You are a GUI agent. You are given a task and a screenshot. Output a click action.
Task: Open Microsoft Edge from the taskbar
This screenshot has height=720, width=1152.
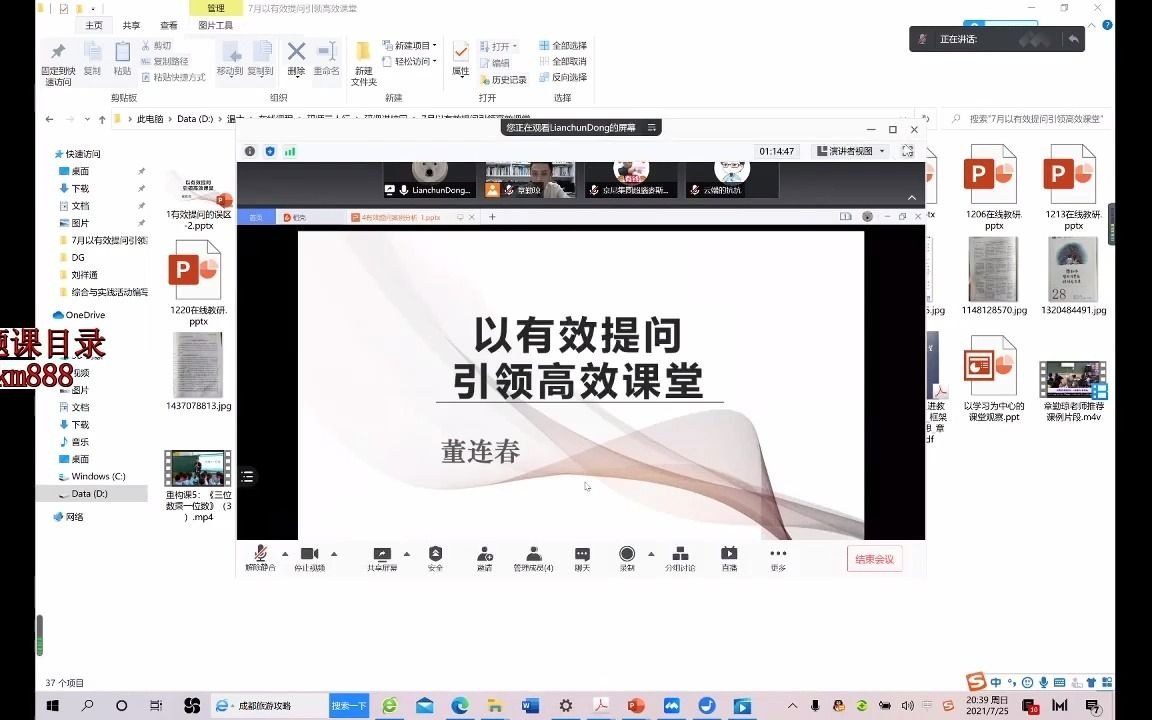click(x=460, y=705)
